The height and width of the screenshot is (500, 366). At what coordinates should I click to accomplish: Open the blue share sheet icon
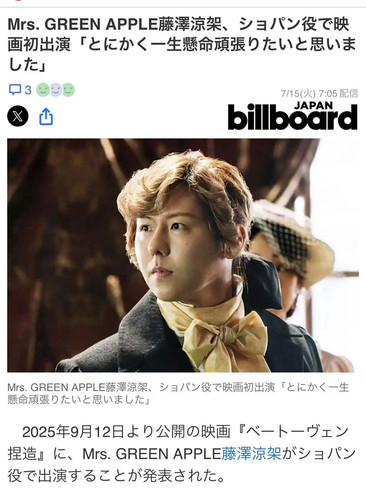46,116
